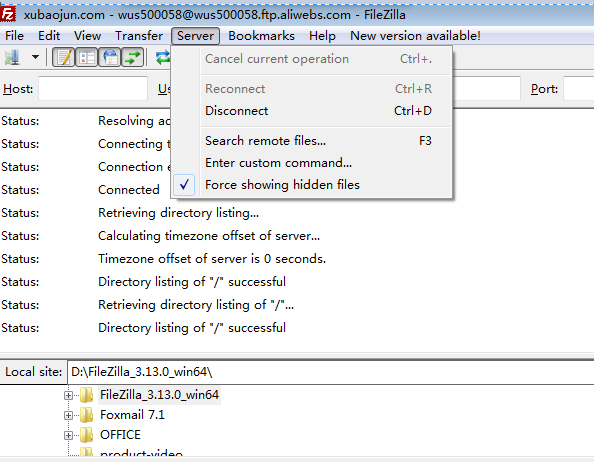Select Search remote files... entry
Screen dimensions: 594x462
[x=311, y=141]
